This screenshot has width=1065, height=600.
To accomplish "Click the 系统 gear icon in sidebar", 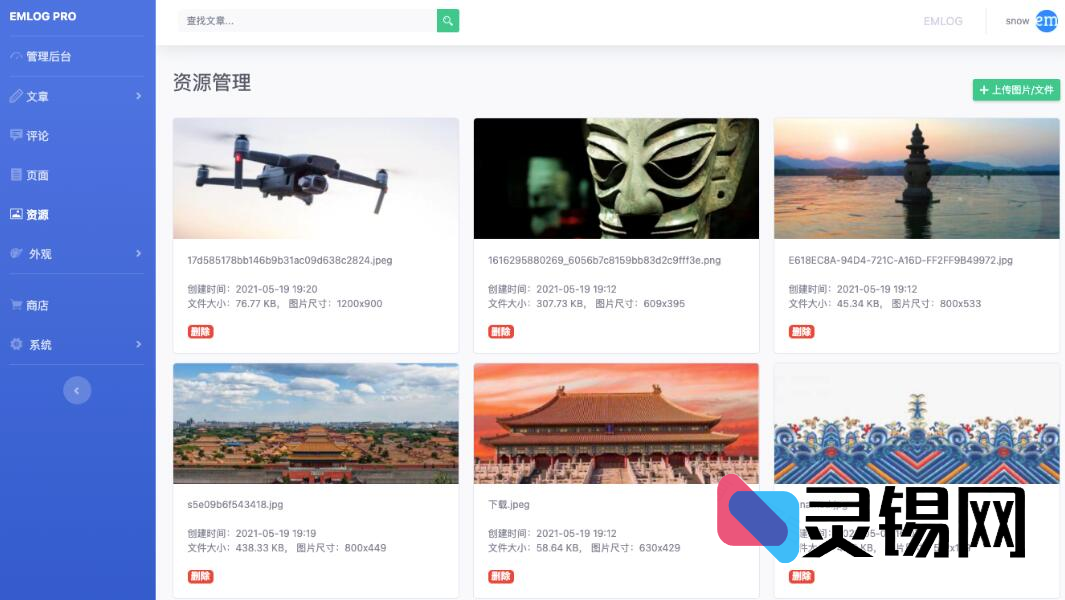I will coord(14,344).
